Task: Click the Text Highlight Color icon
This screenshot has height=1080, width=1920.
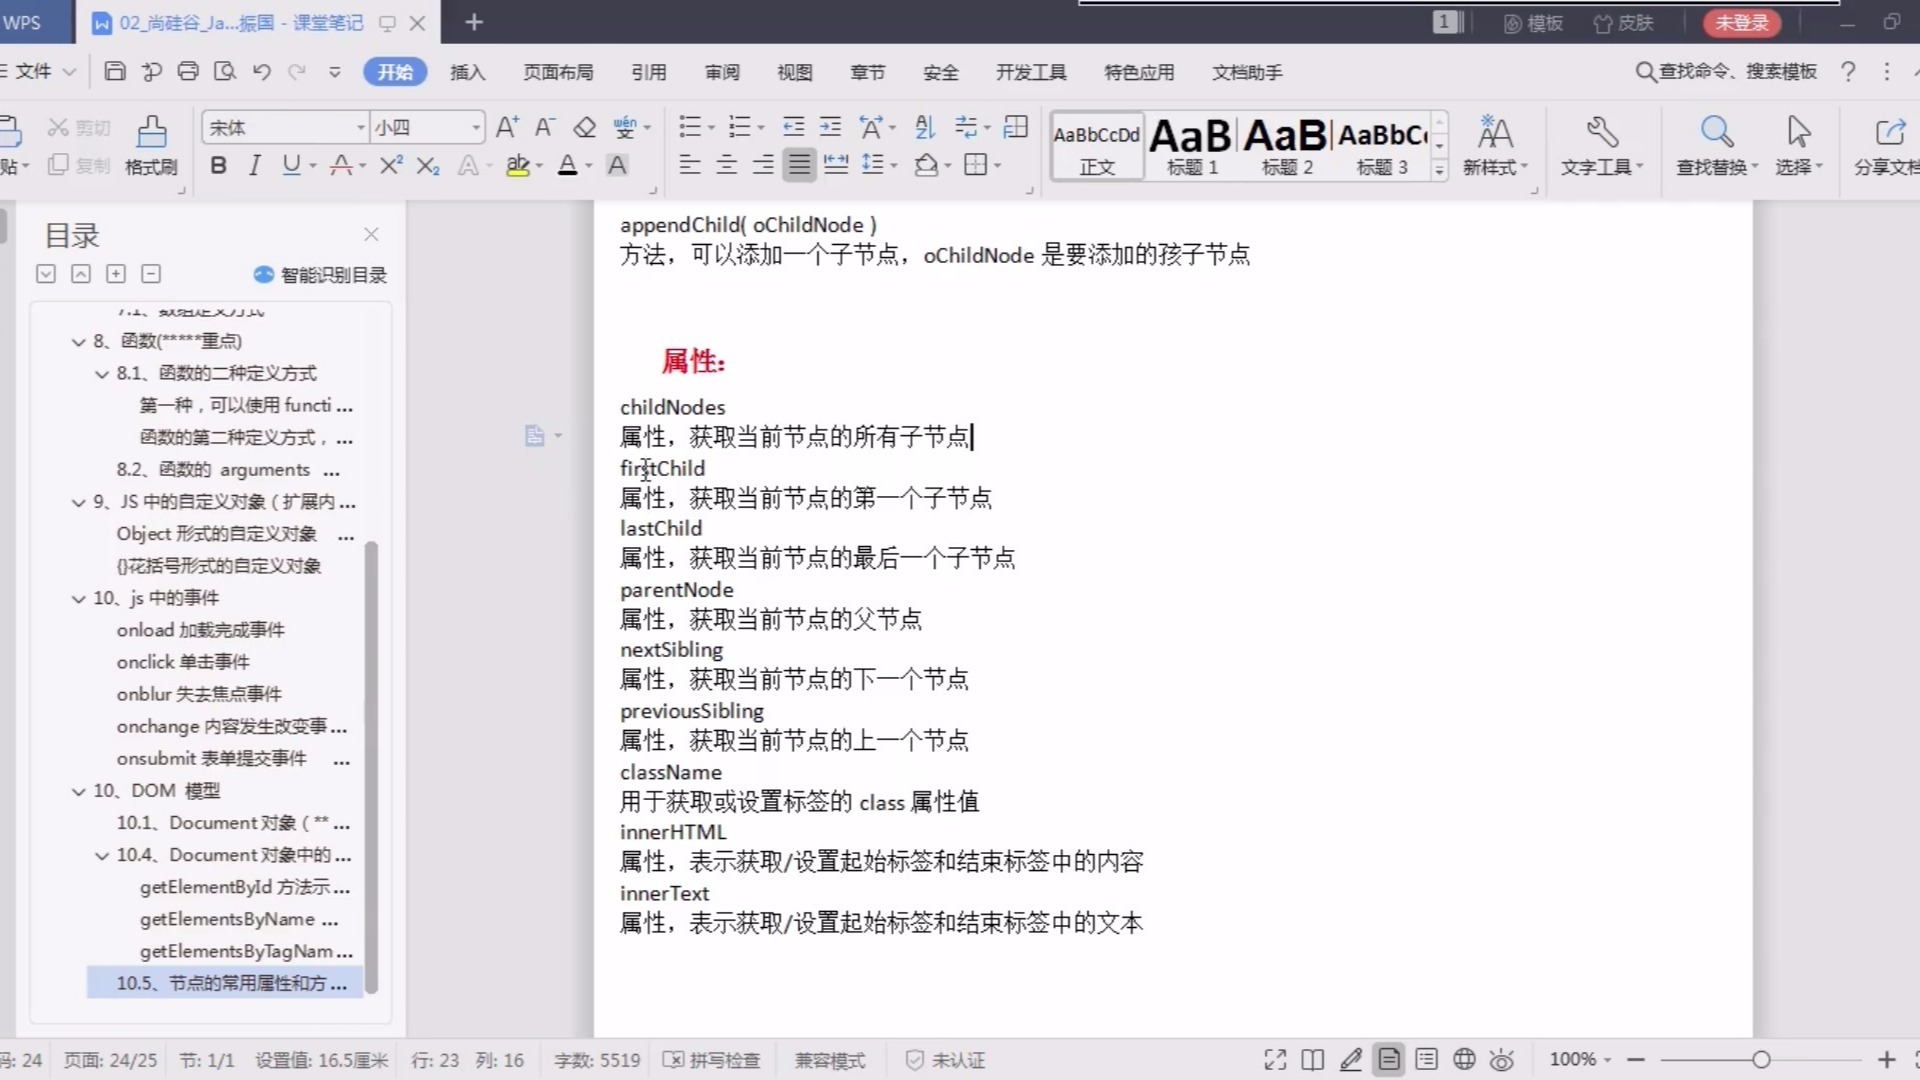Action: click(x=517, y=165)
